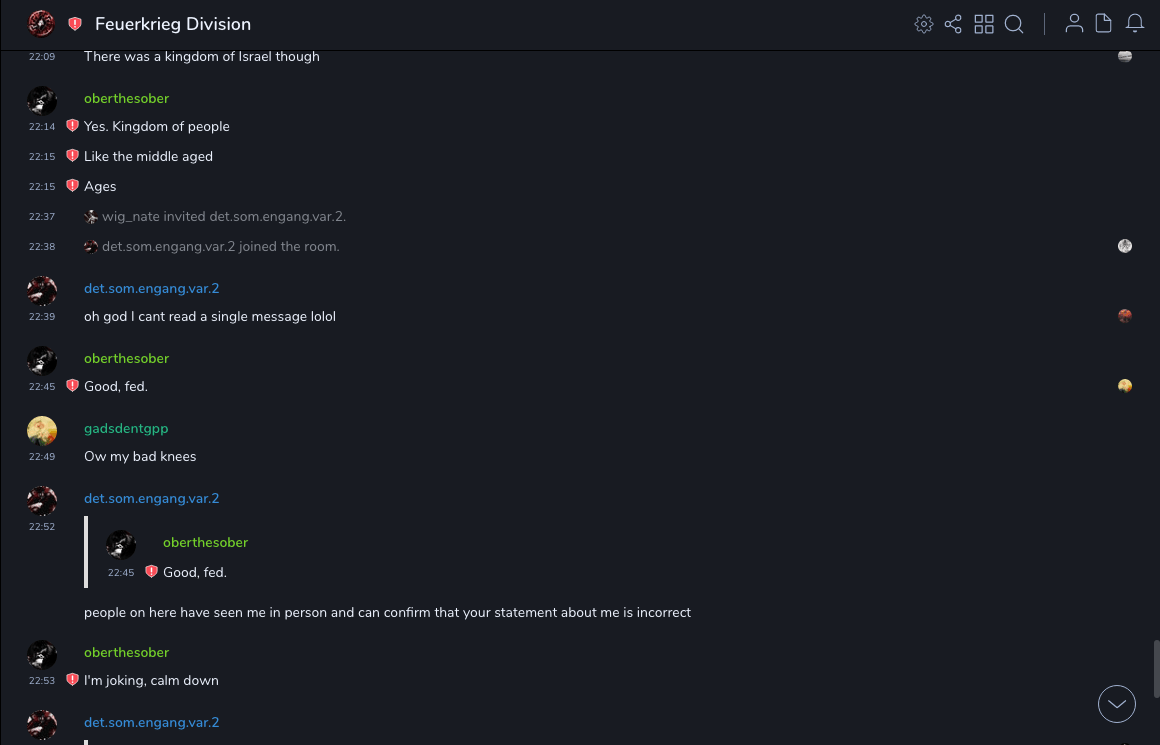The width and height of the screenshot is (1160, 745).
Task: Click the Feuerkrieg Division room title
Action: tap(173, 24)
